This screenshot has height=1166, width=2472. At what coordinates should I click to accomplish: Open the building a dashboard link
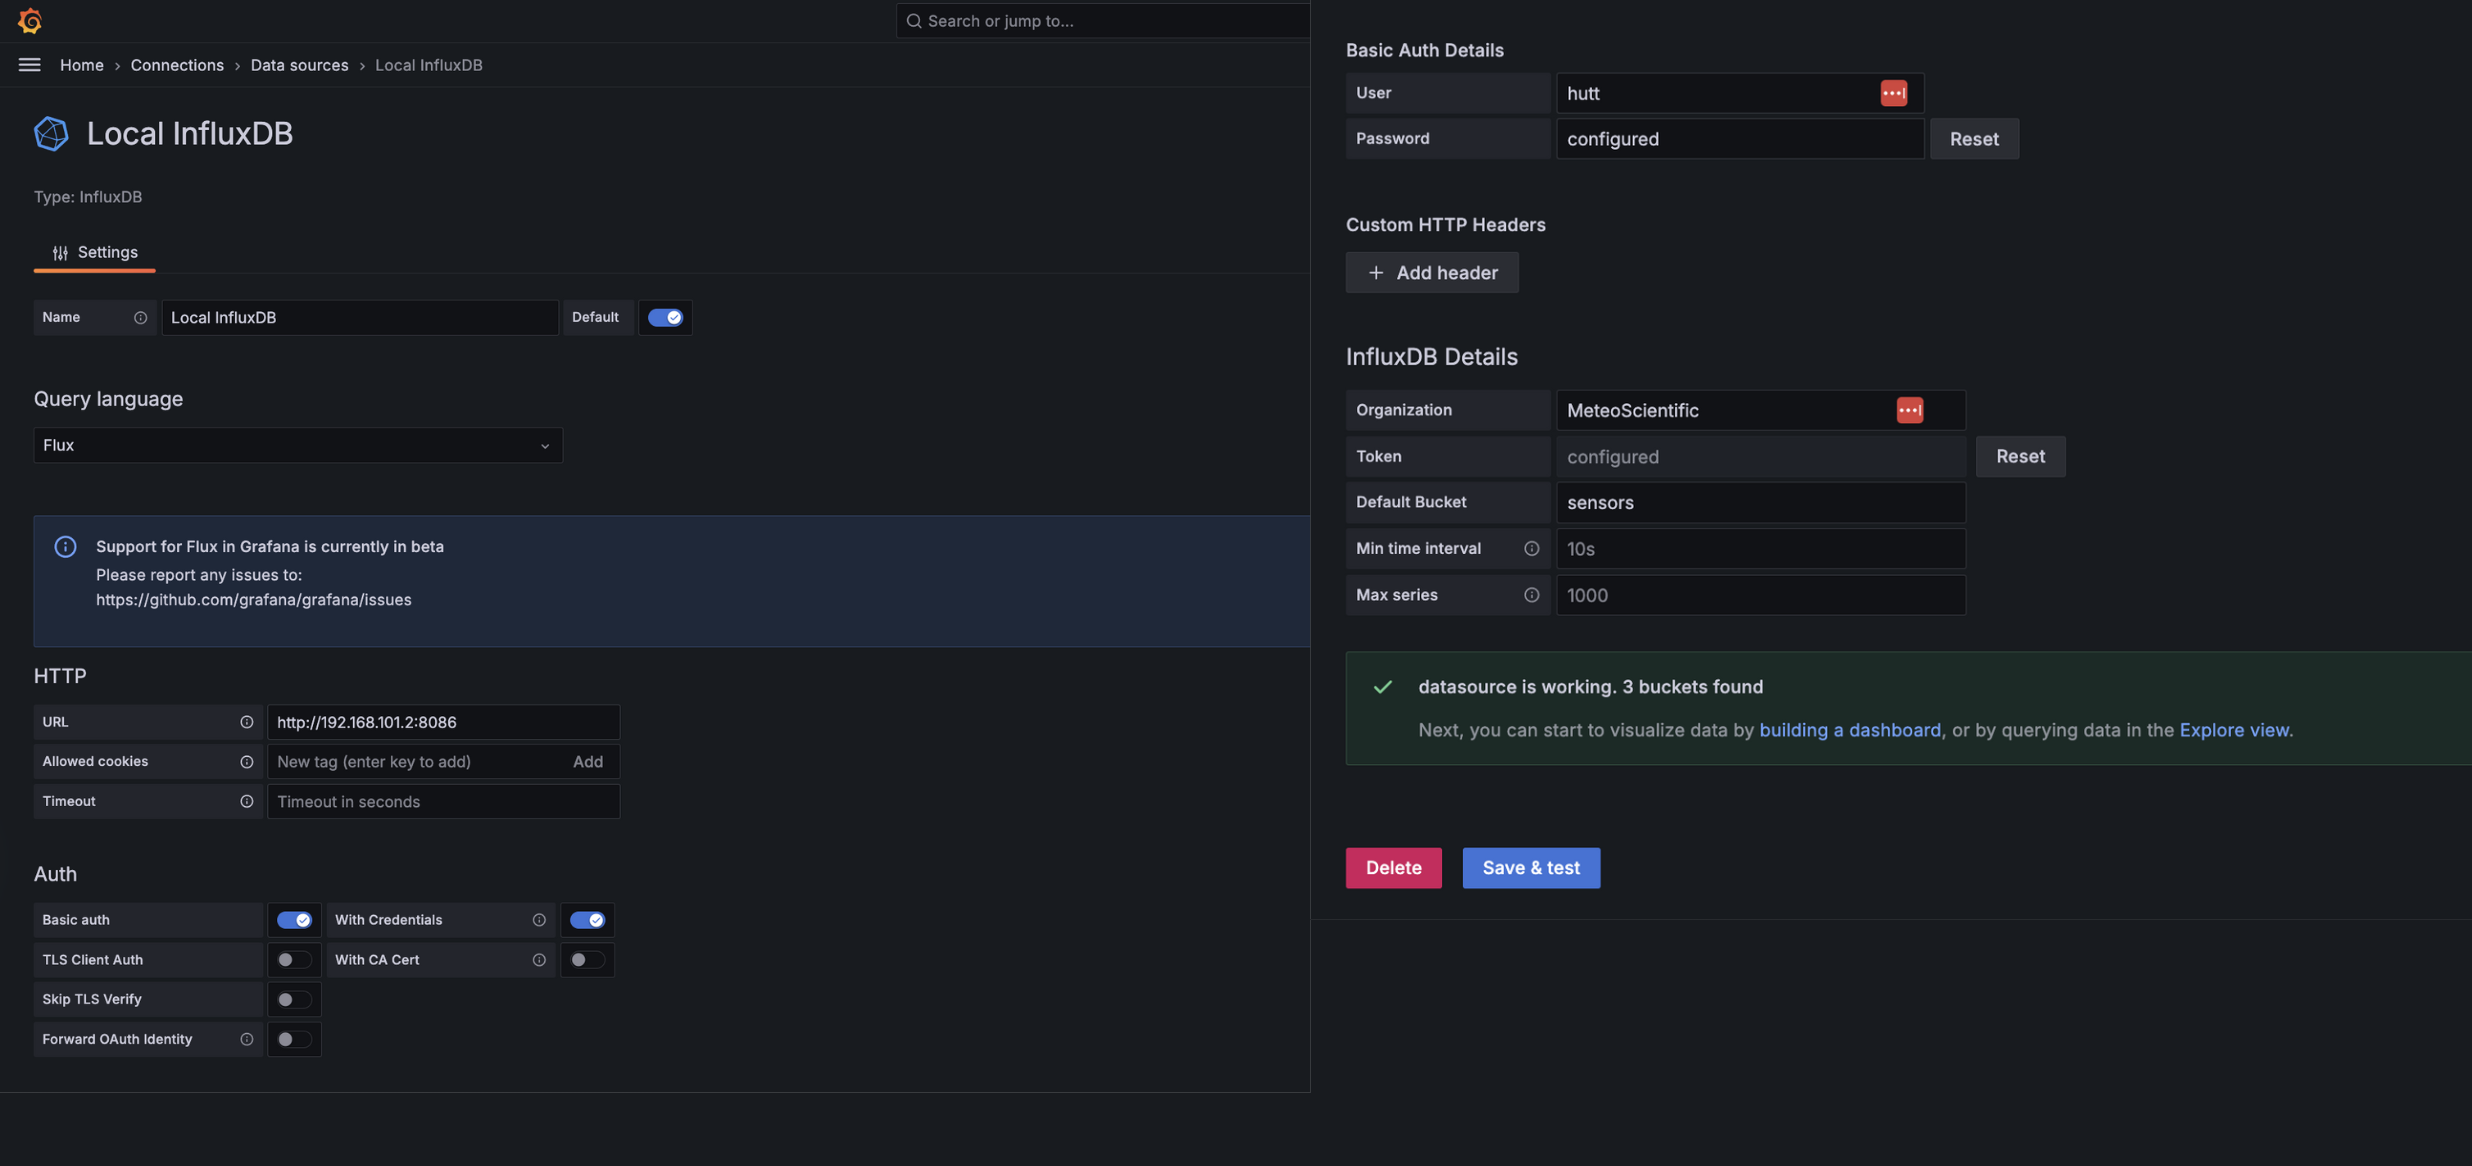click(x=1850, y=730)
